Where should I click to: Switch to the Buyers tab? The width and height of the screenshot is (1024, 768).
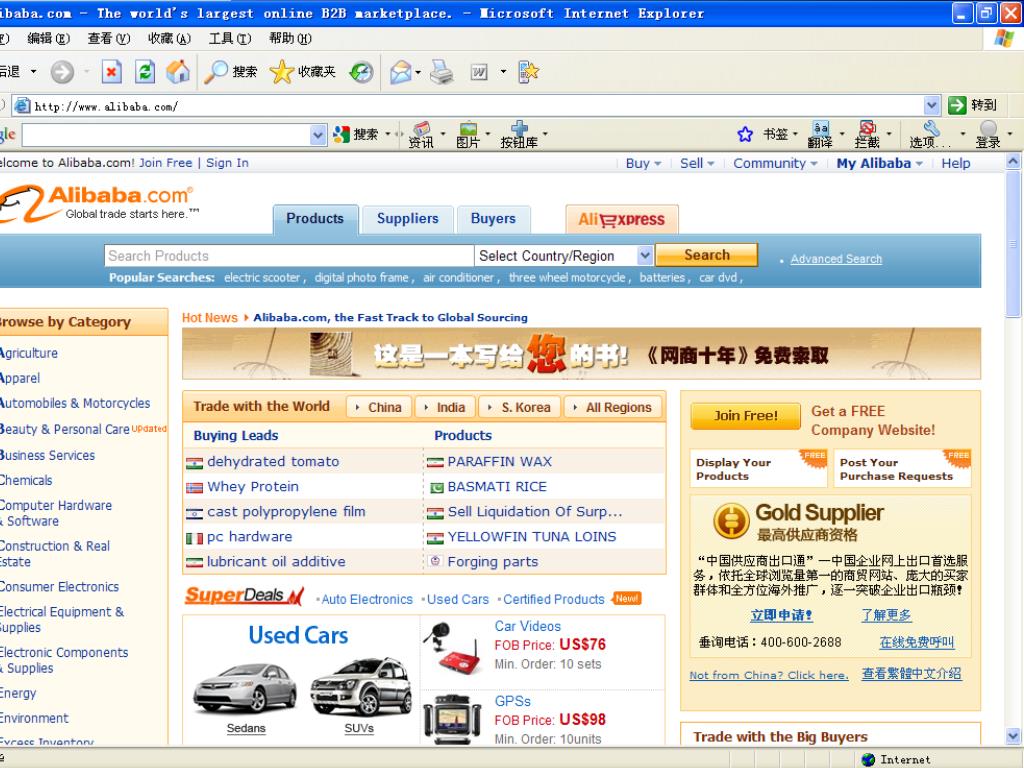click(x=493, y=219)
